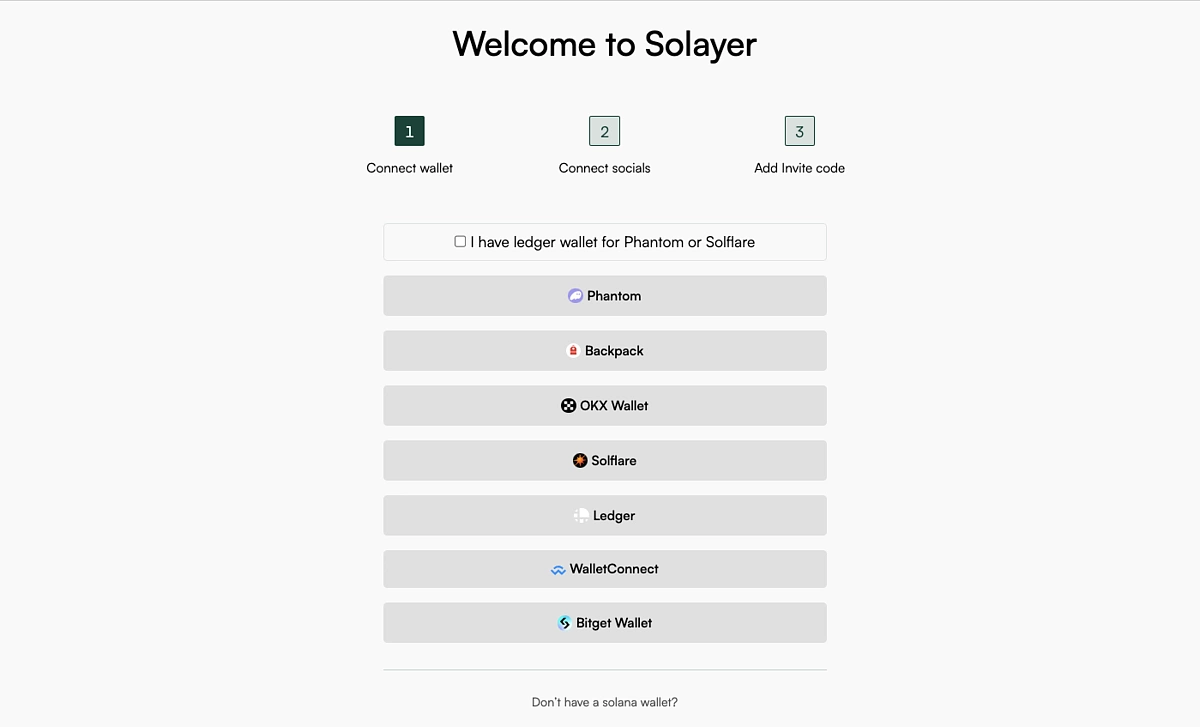Click 'Don't have a solana wallet?'

(604, 702)
